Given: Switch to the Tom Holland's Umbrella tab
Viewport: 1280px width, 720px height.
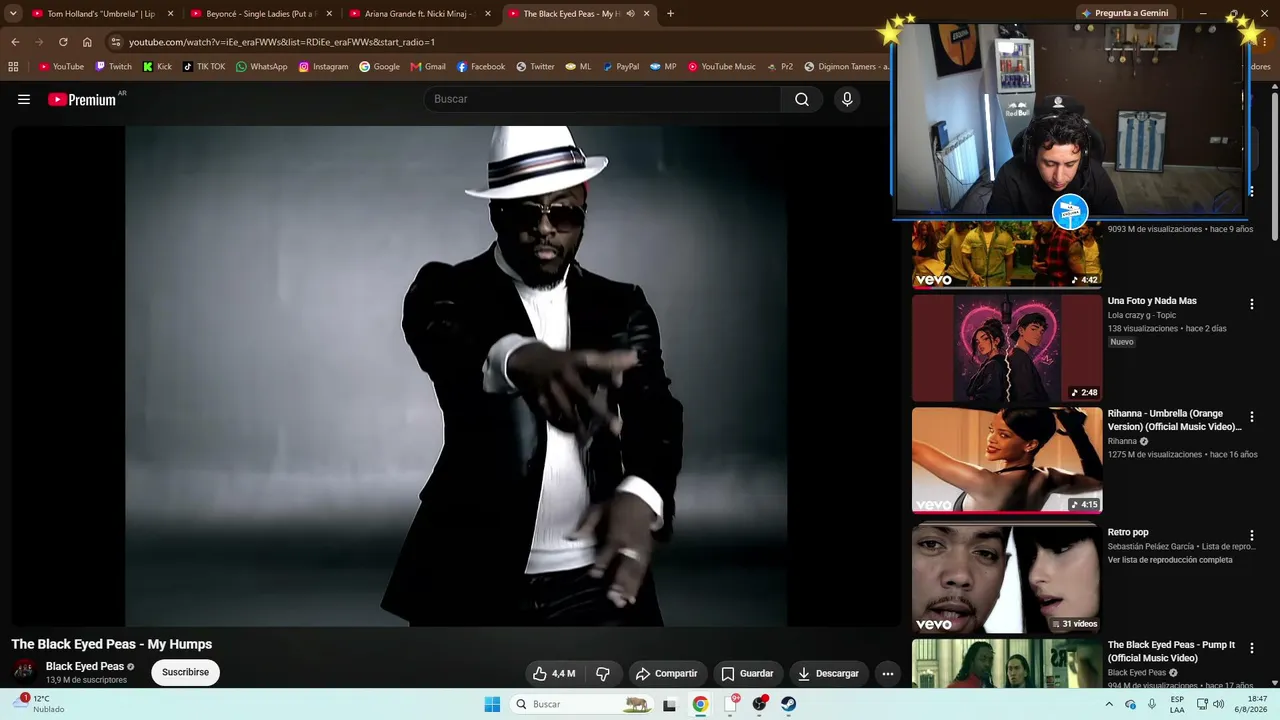Looking at the screenshot, I should pyautogui.click(x=101, y=14).
